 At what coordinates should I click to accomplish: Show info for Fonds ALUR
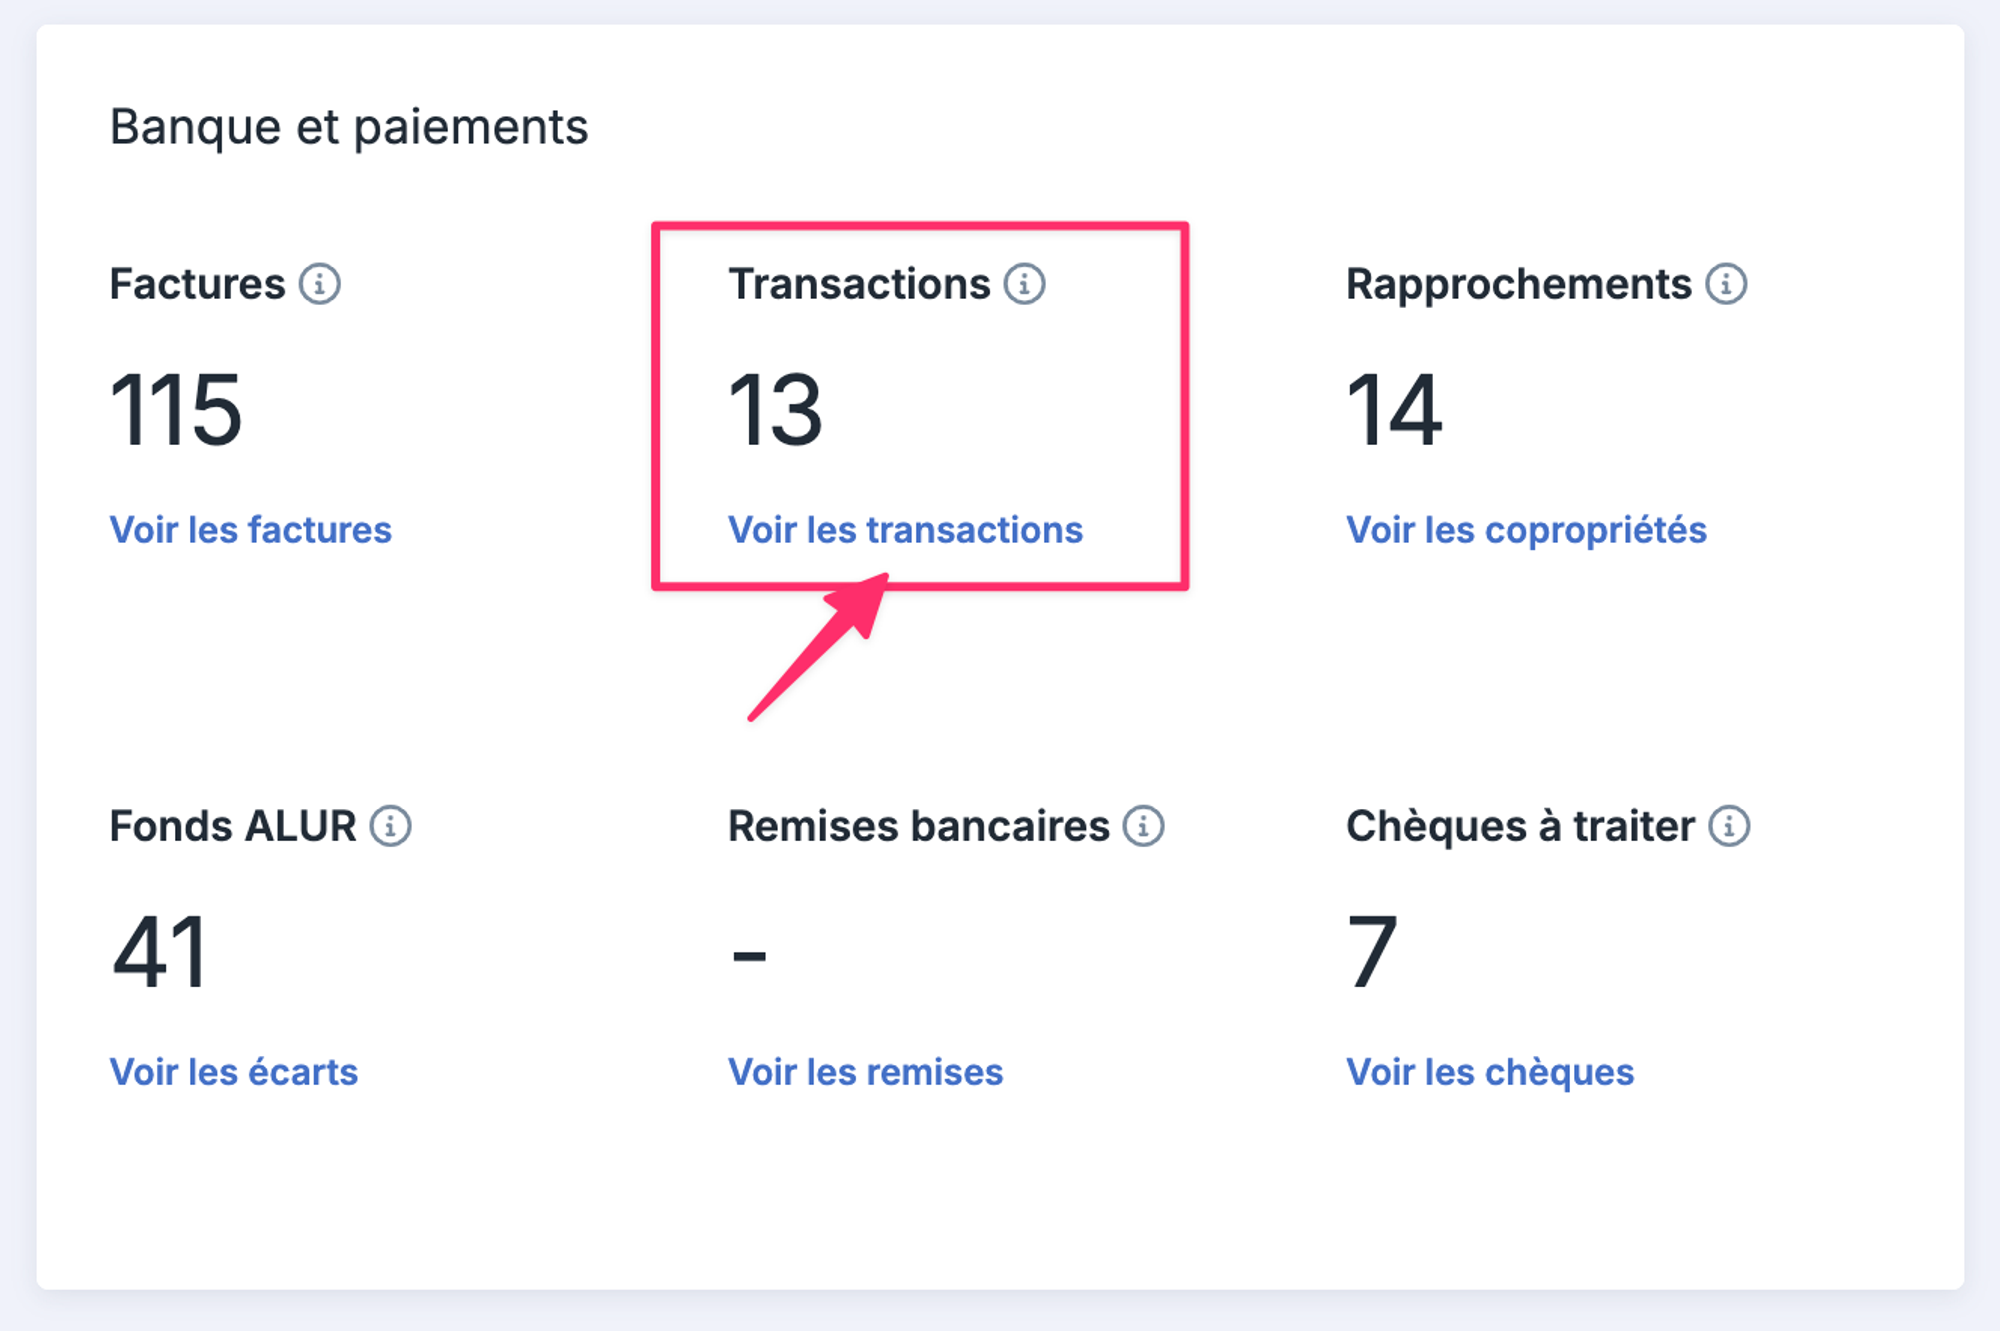click(391, 826)
